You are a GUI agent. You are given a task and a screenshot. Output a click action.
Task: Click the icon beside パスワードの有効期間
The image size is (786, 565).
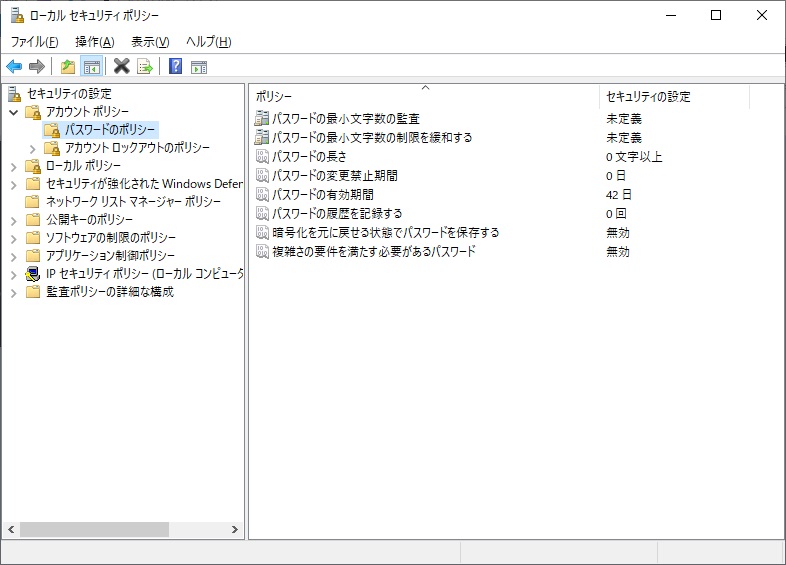(x=262, y=195)
